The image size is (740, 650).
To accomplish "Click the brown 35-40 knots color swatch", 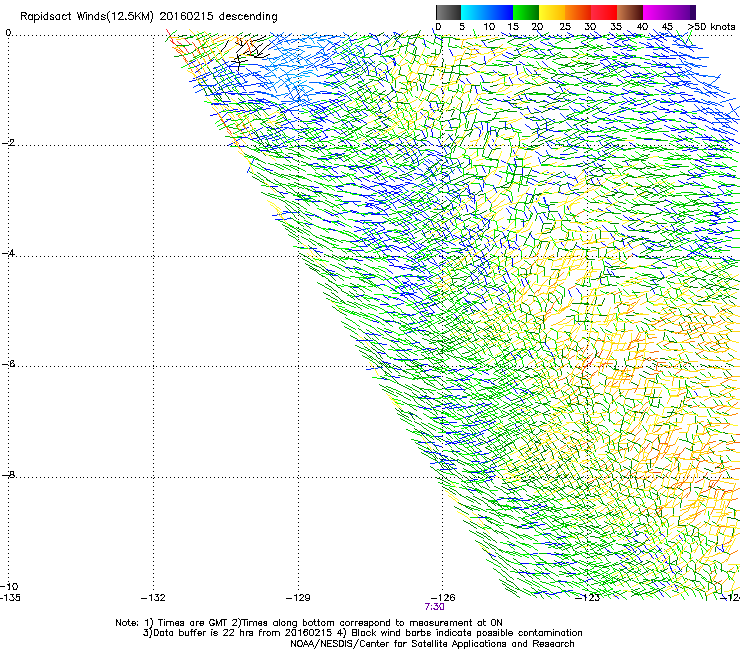I will click(x=630, y=12).
